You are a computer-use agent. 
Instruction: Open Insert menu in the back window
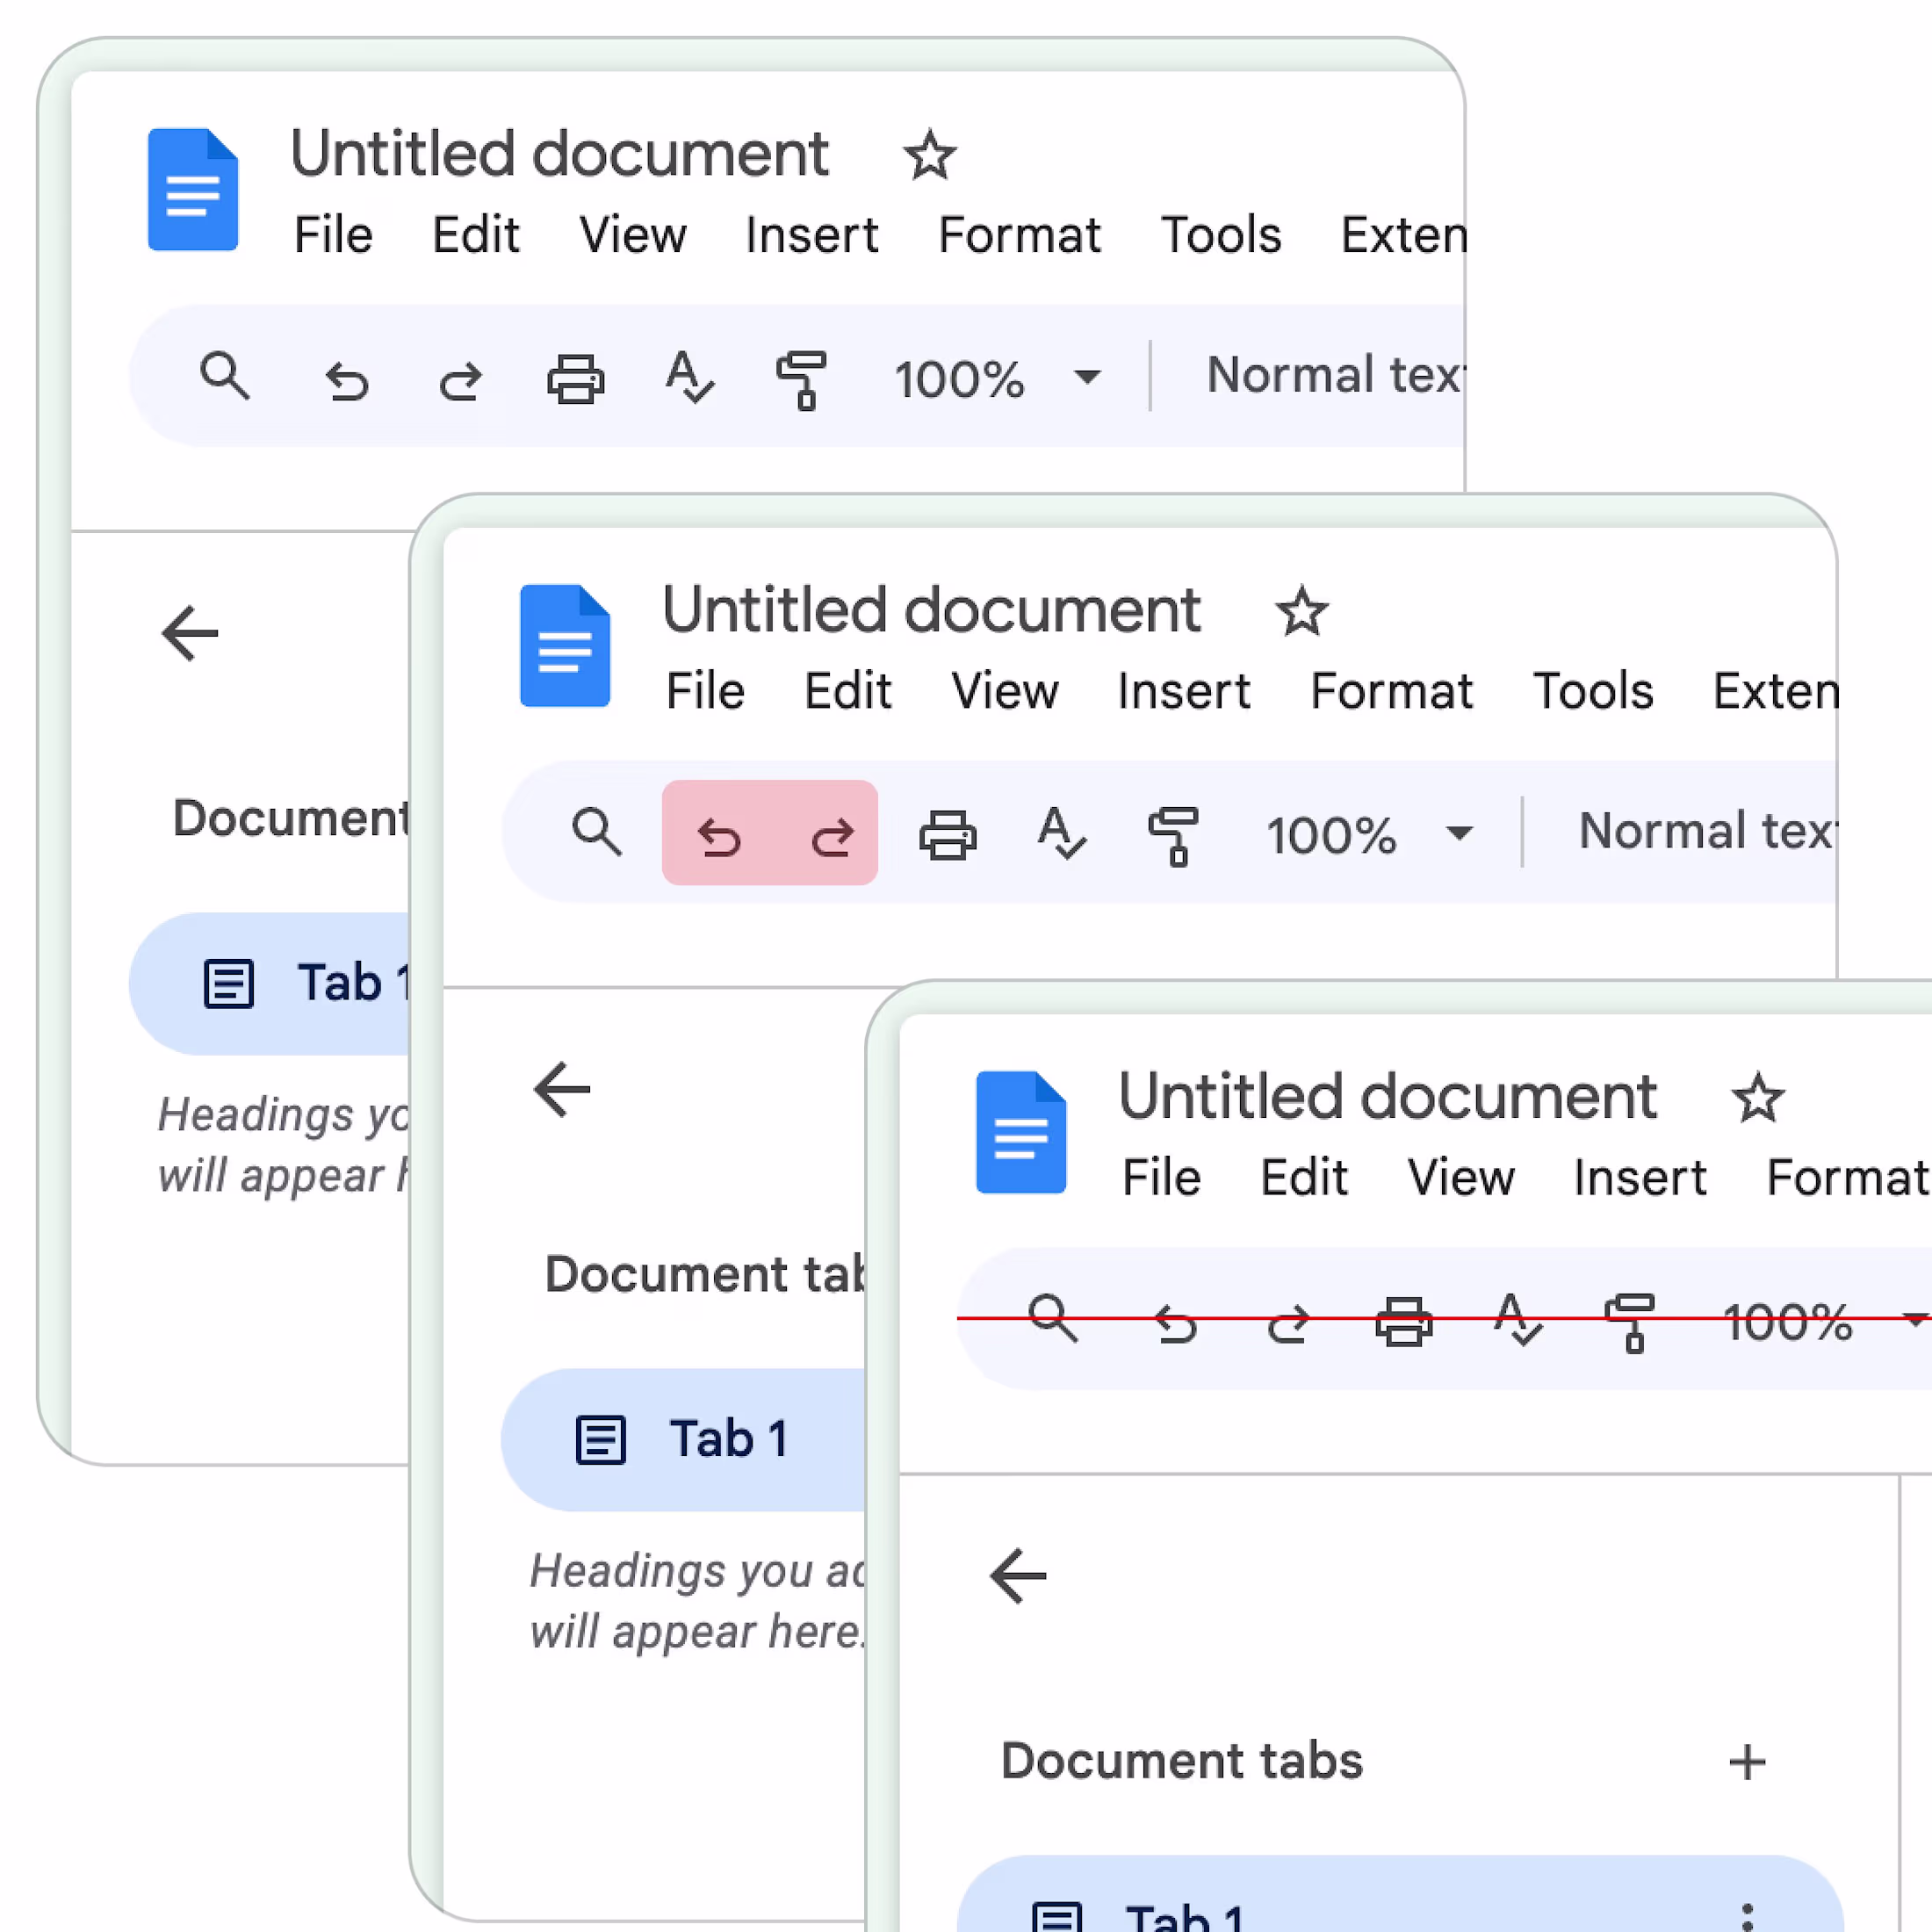pos(812,236)
